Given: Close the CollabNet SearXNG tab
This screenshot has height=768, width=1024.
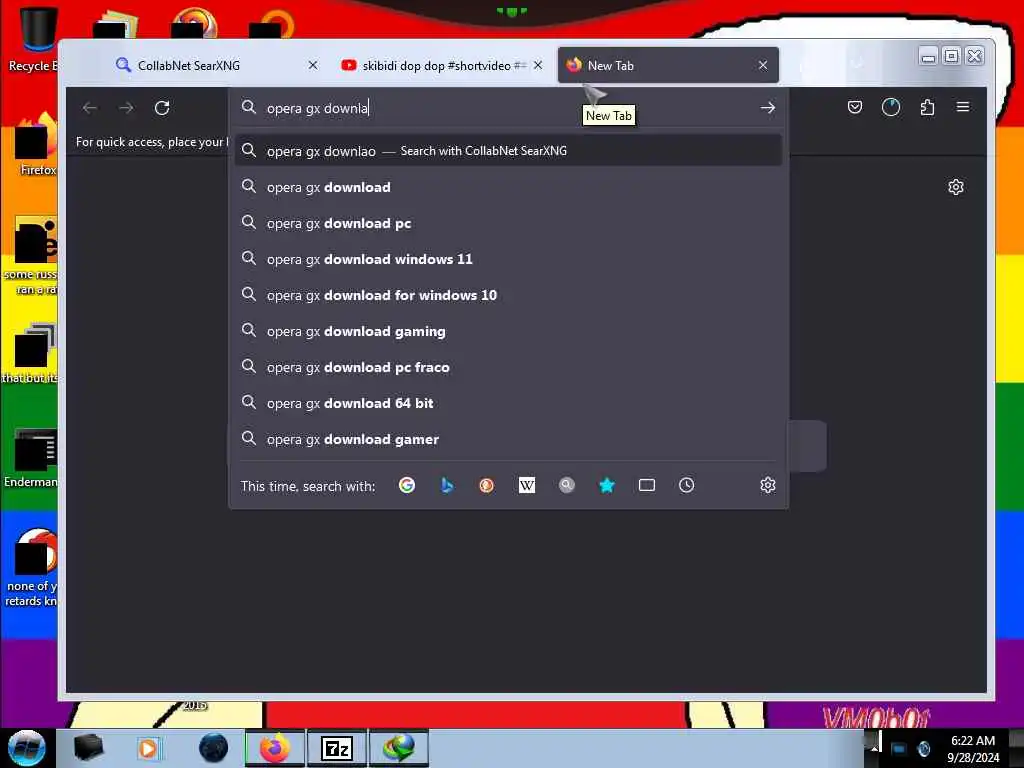Looking at the screenshot, I should 313,65.
